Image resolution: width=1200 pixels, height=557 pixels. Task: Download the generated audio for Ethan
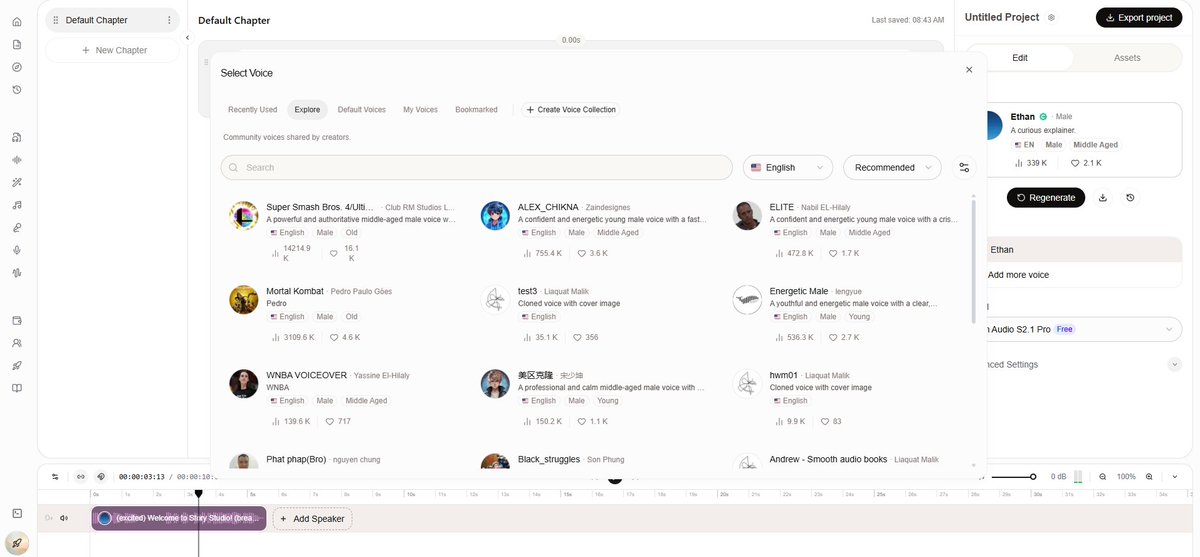(x=1103, y=198)
